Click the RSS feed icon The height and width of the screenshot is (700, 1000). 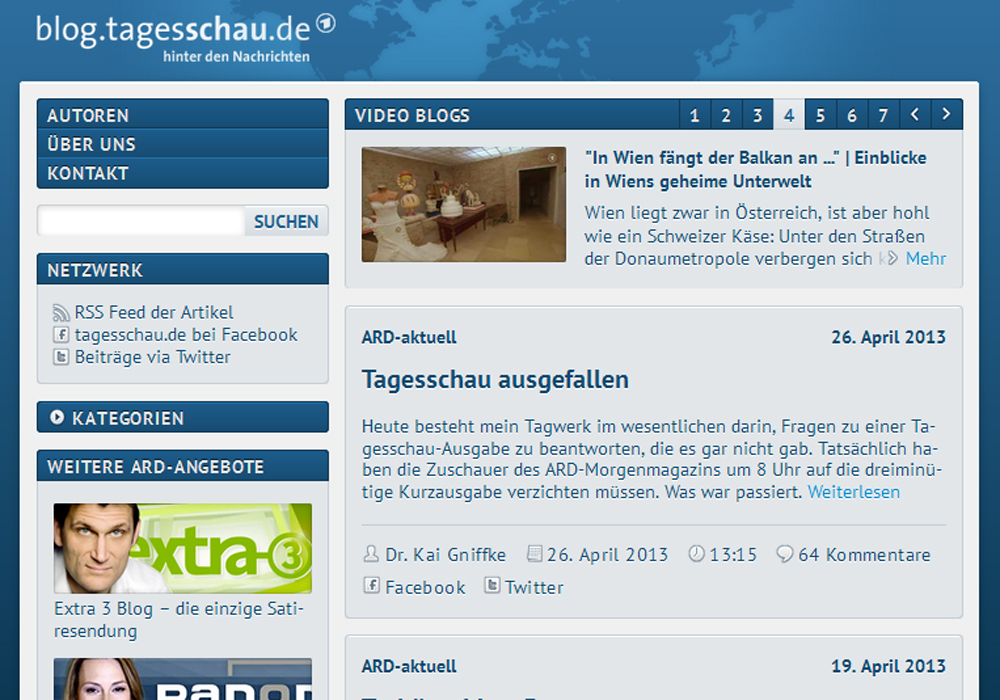[61, 312]
